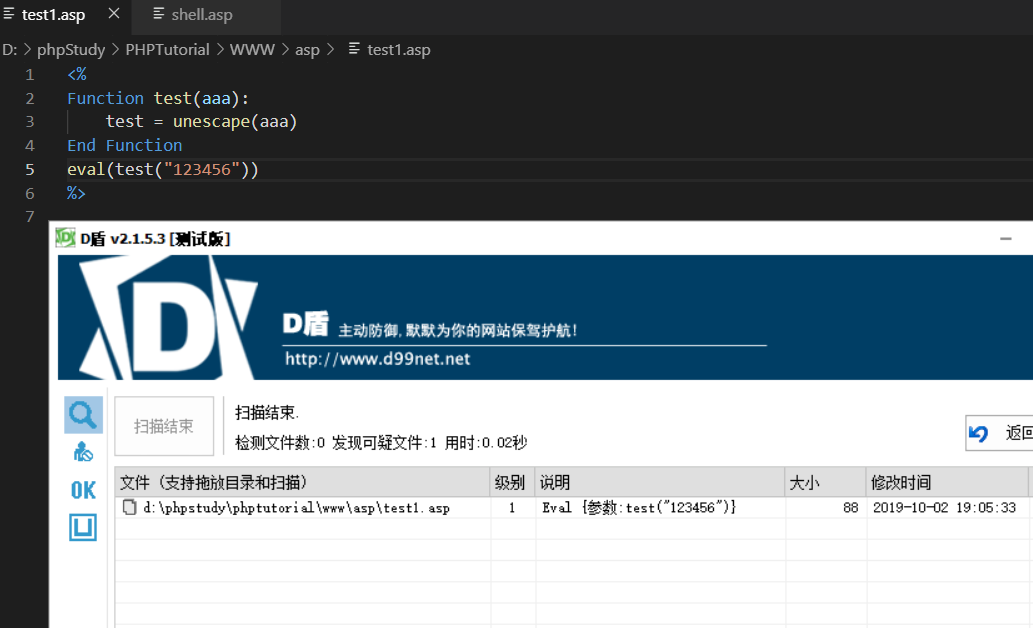1033x628 pixels.
Task: Click the unescape(aaa) code line
Action: tap(201, 122)
